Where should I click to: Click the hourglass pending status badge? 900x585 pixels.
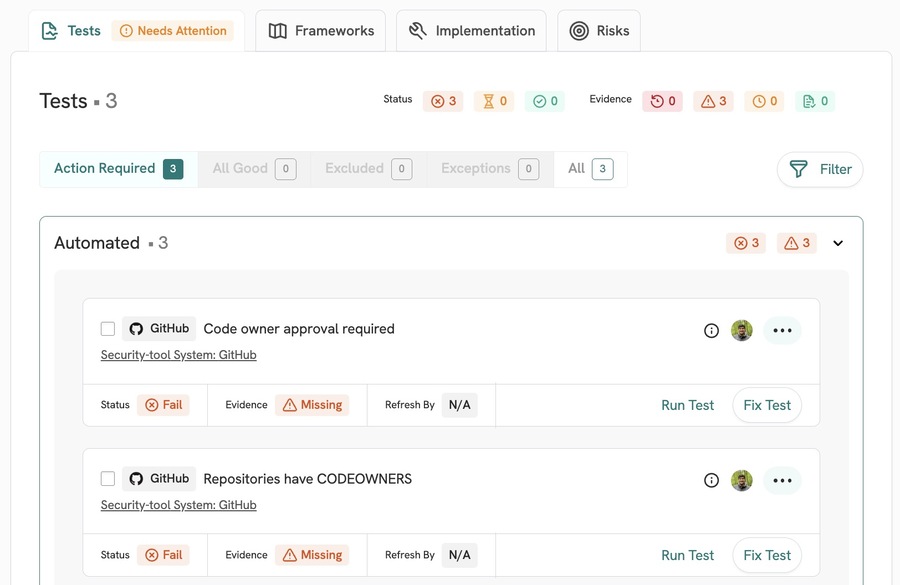coord(494,101)
